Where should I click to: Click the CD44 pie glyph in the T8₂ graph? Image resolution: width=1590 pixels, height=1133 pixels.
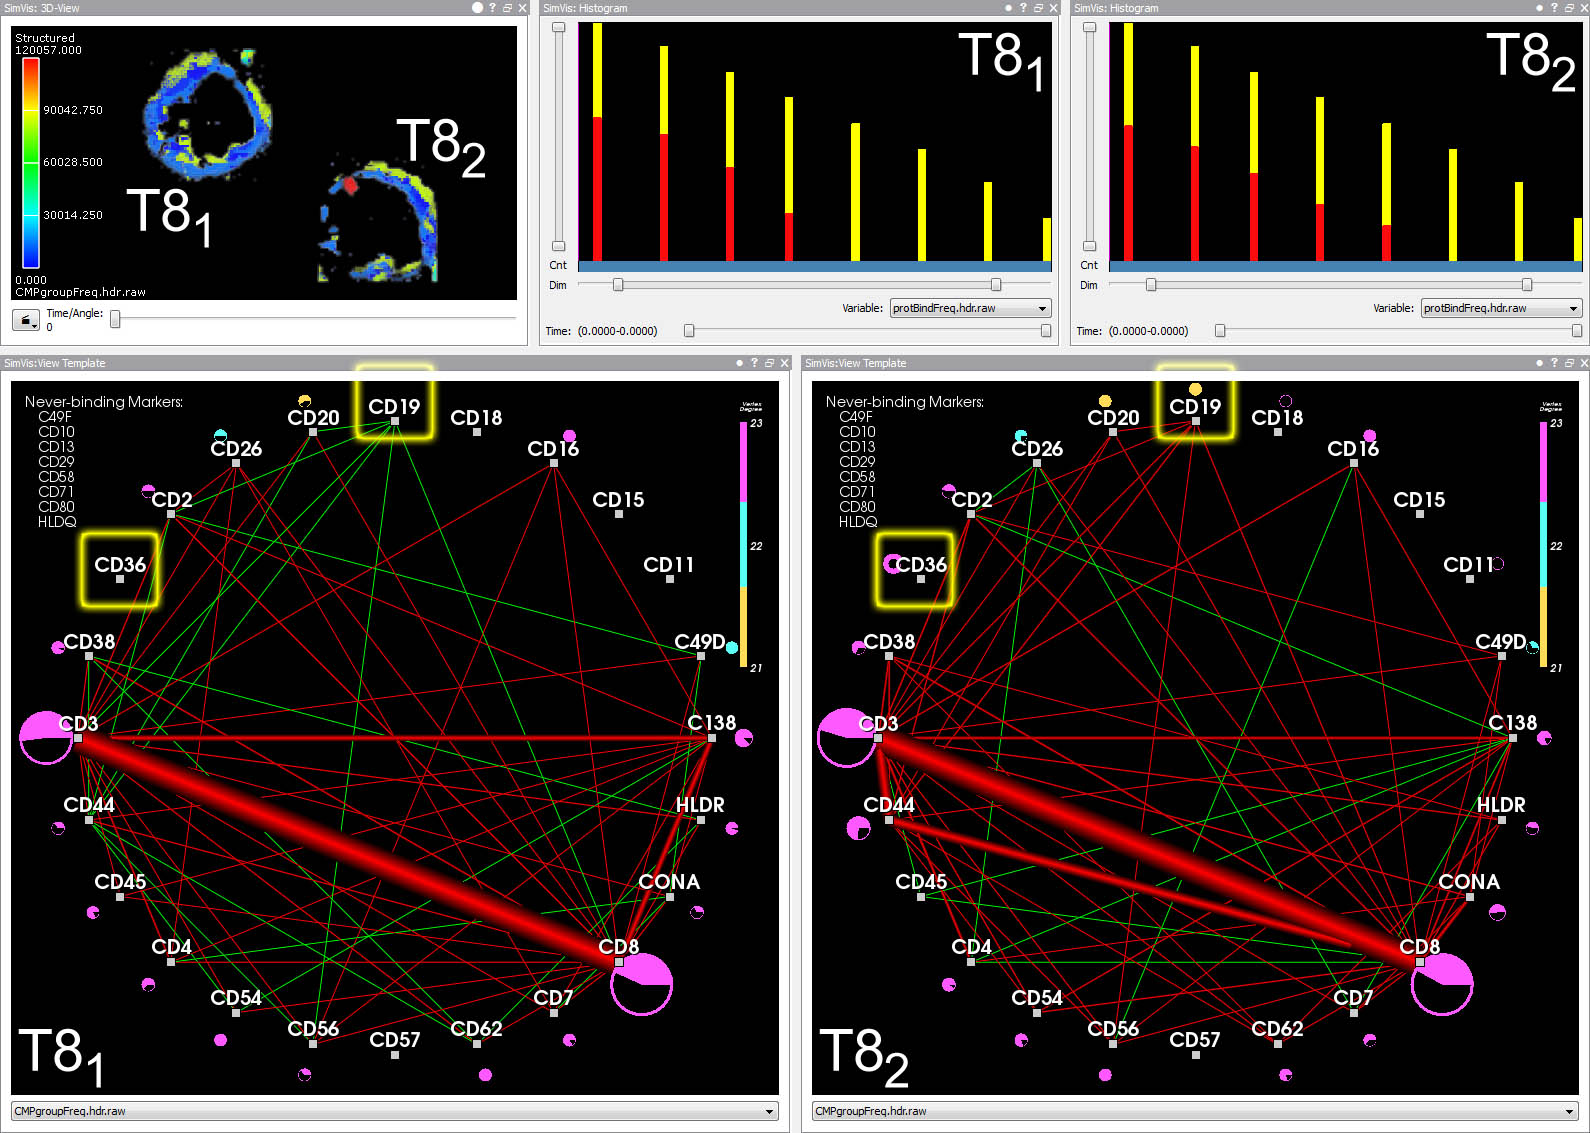[858, 828]
